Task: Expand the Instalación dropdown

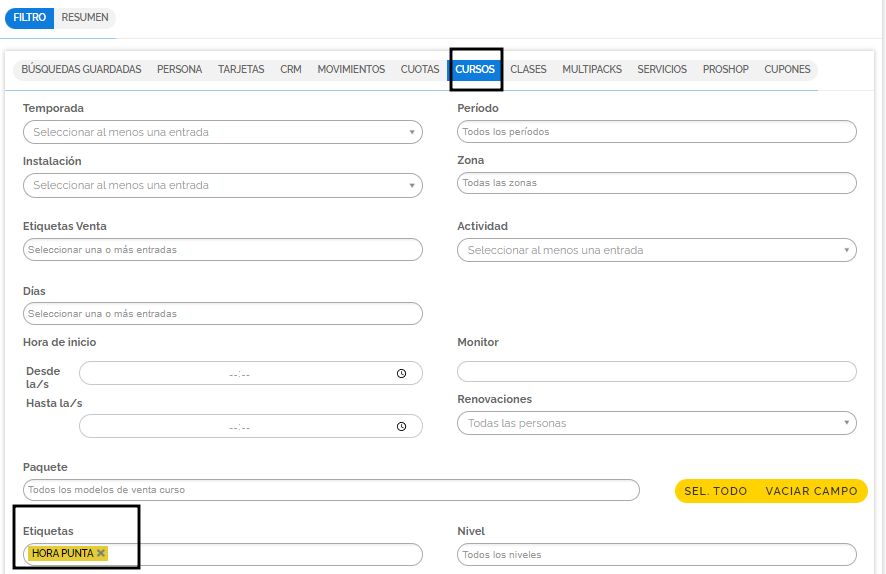Action: click(223, 185)
